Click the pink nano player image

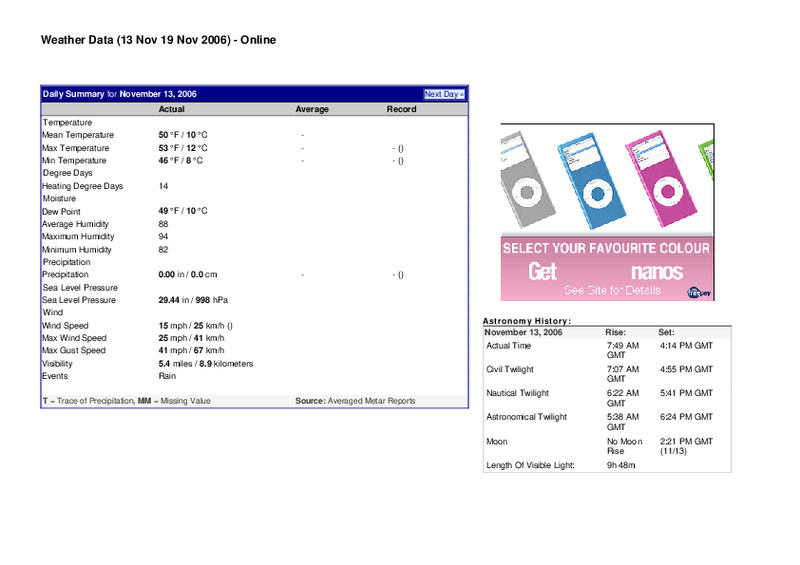(x=660, y=178)
